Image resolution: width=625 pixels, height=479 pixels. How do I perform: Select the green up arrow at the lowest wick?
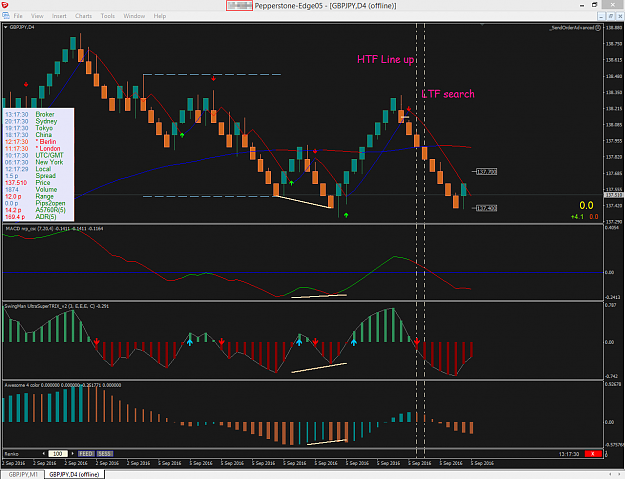tap(346, 215)
